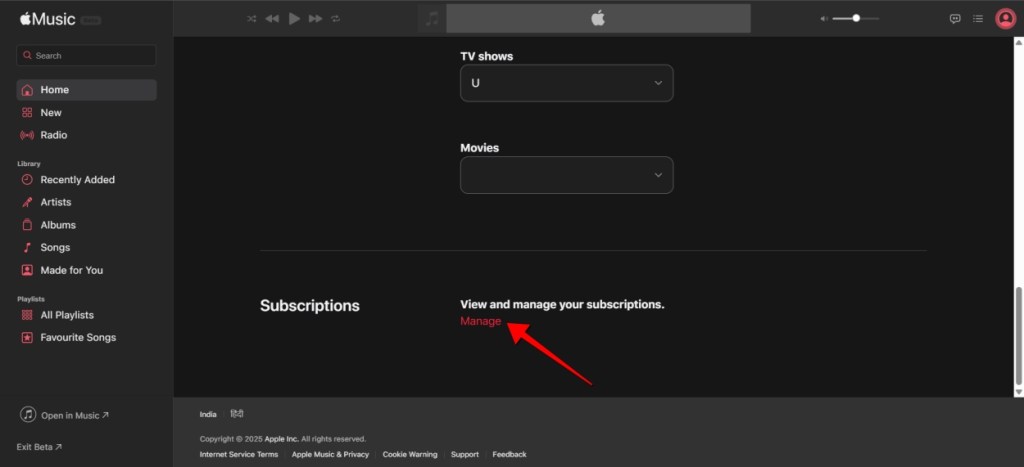The width and height of the screenshot is (1024, 467).
Task: Click the Manage subscriptions link
Action: (481, 321)
